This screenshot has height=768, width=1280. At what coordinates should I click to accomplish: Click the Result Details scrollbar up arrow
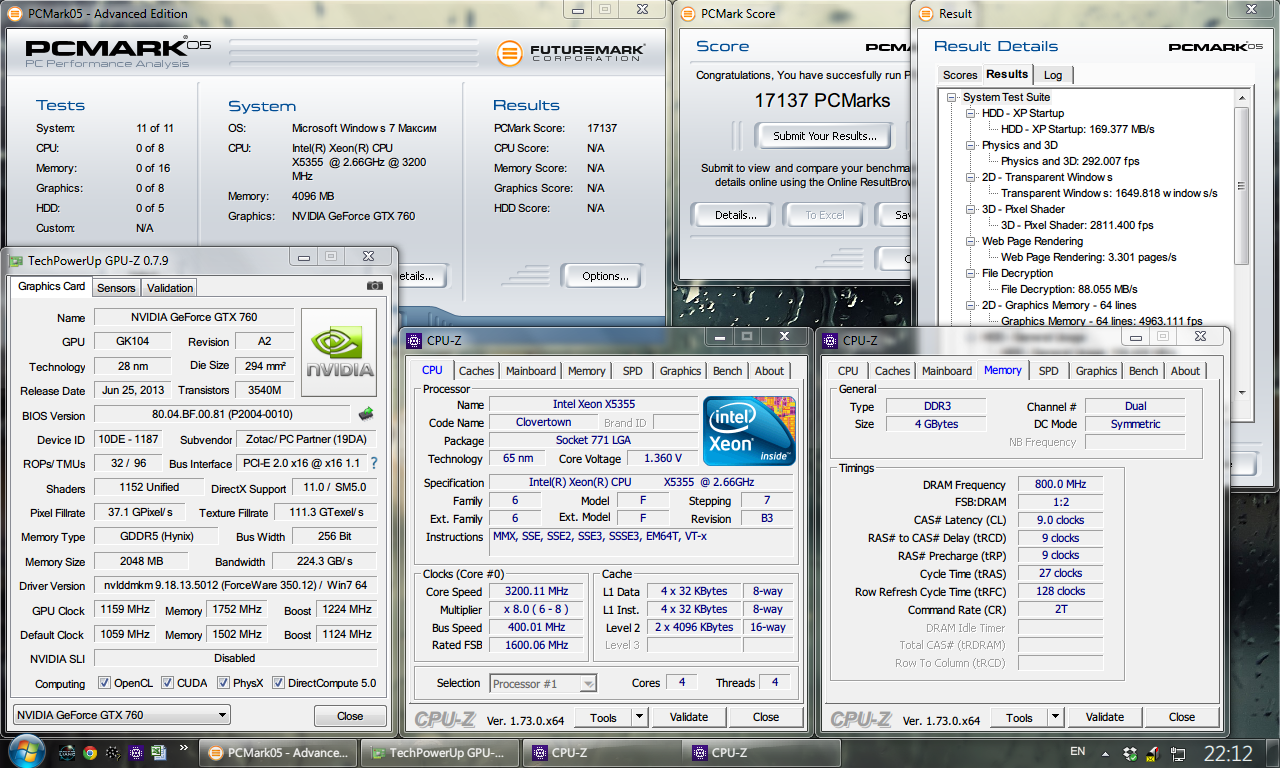(1242, 99)
